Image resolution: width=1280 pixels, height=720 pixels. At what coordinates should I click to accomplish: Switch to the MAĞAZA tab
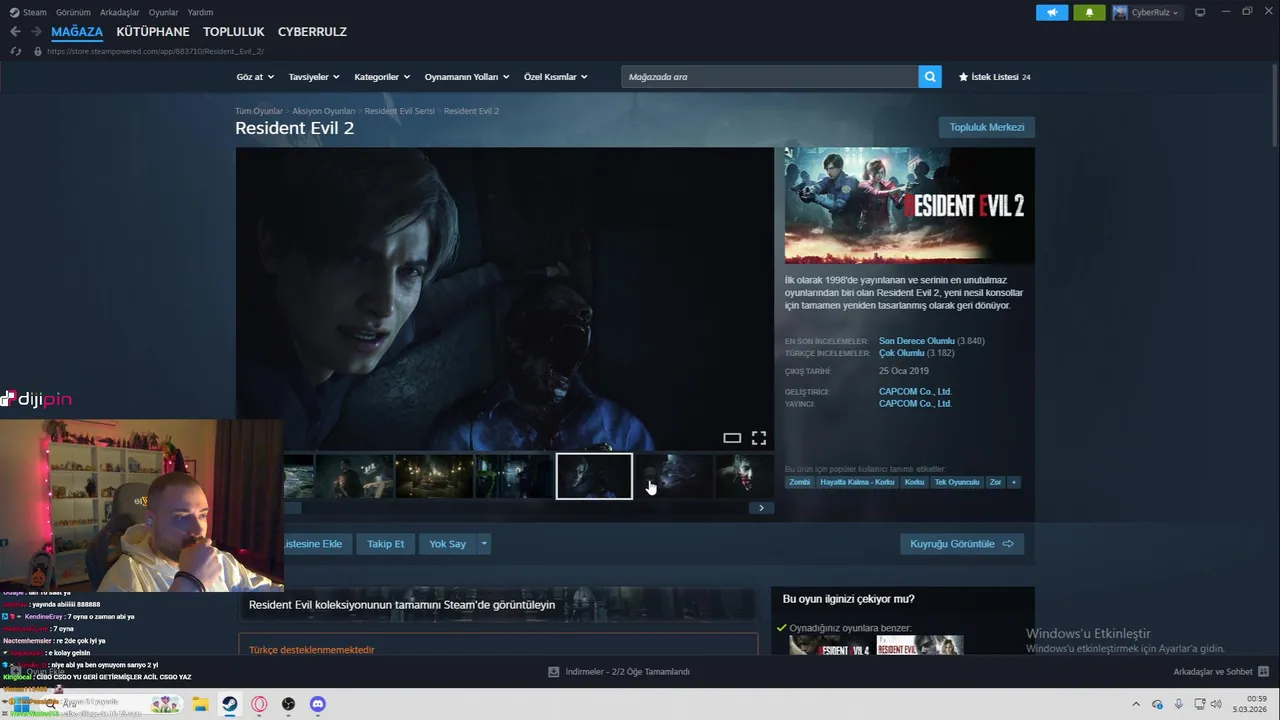tap(77, 32)
